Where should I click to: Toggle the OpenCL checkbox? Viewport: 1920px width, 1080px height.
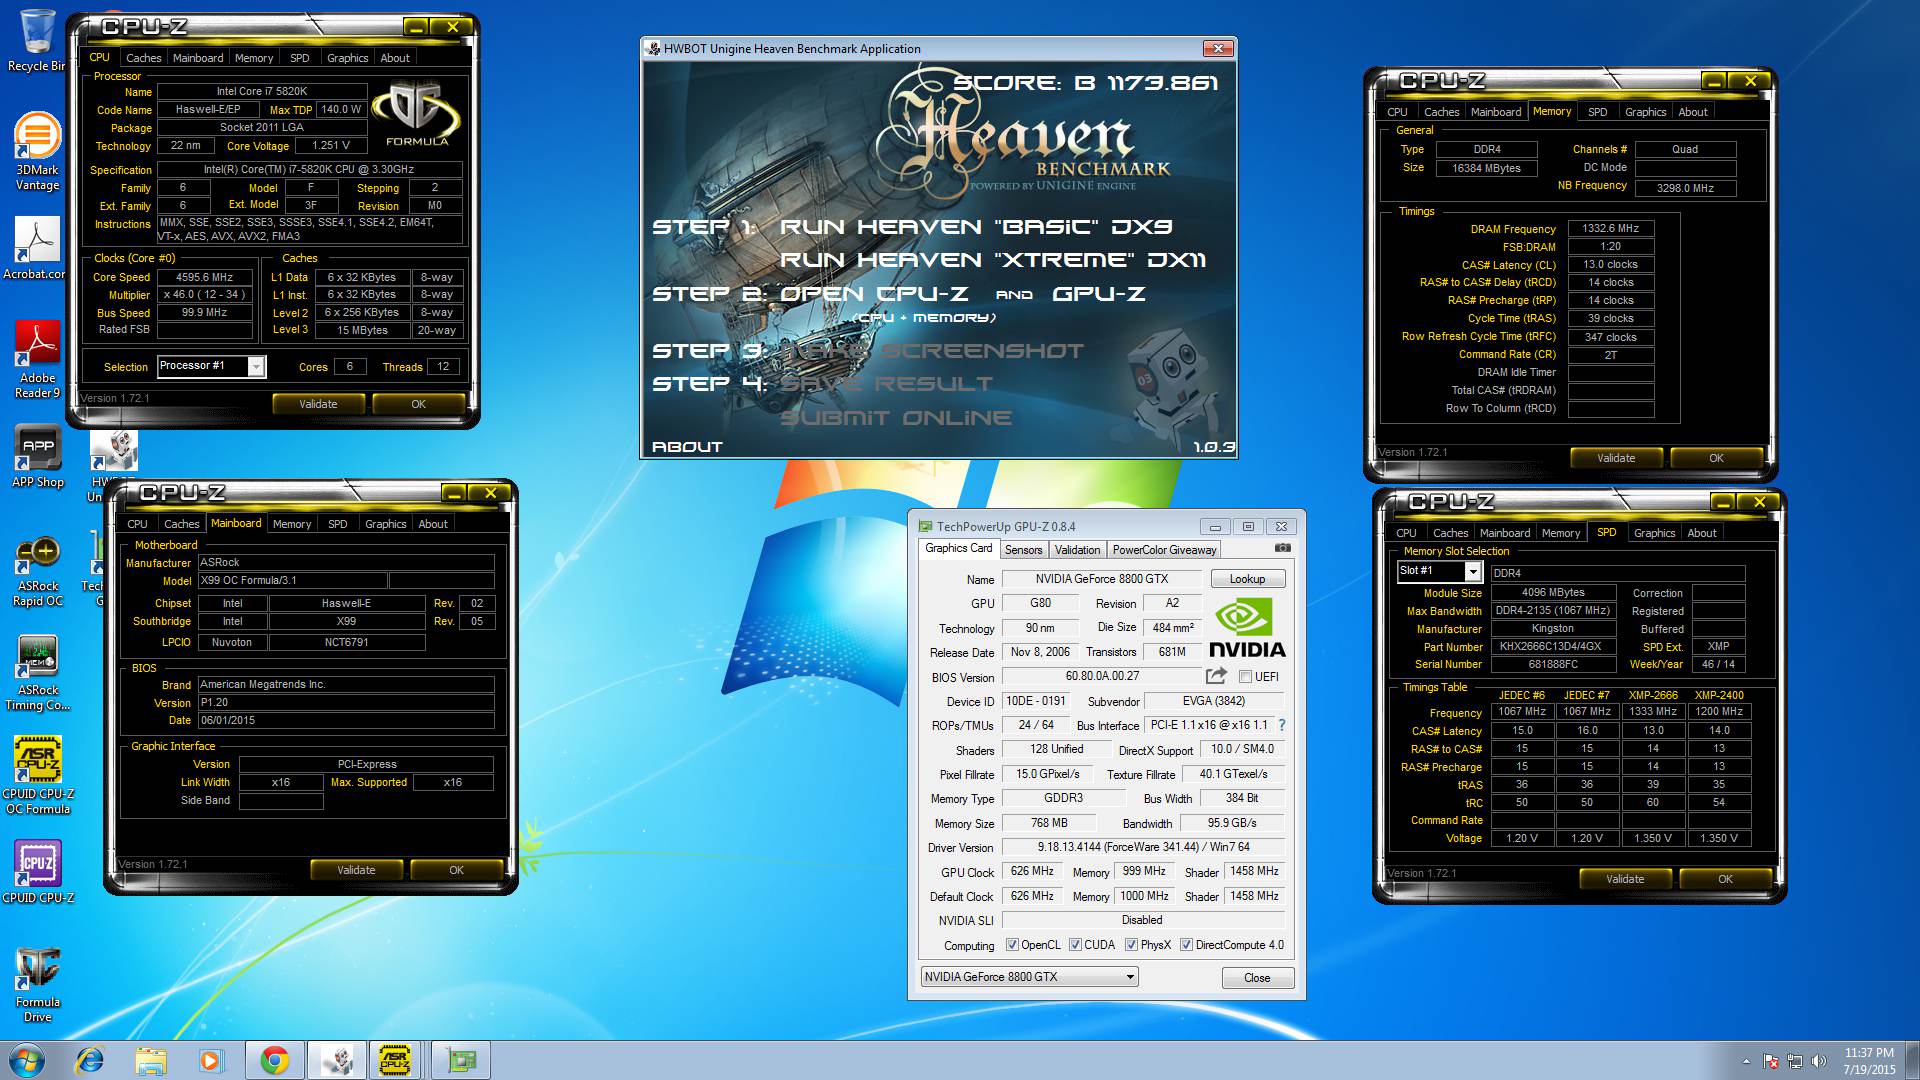pyautogui.click(x=1012, y=945)
